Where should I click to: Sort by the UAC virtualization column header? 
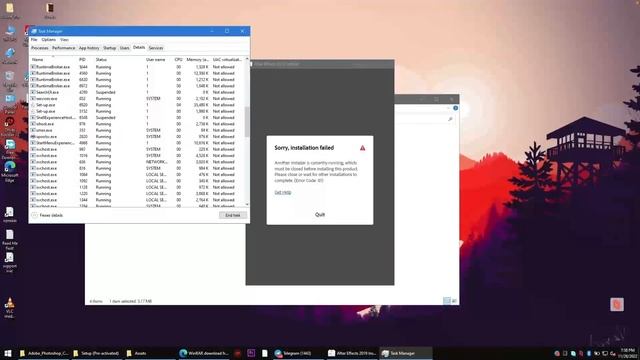[227, 60]
